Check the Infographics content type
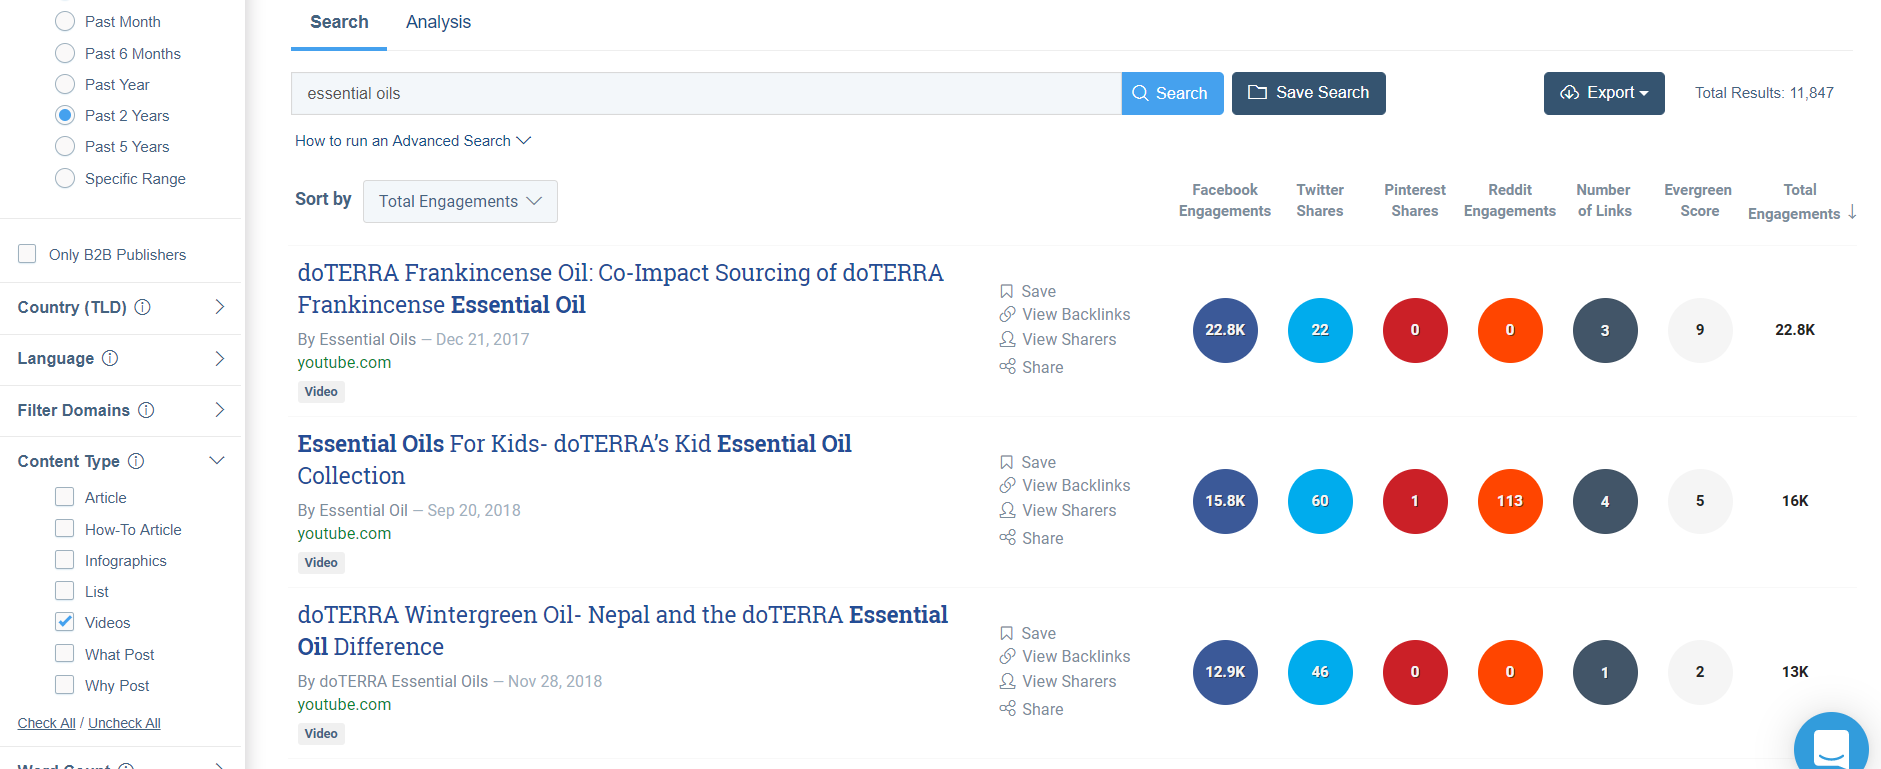Screen dimensions: 1881x769 click(64, 560)
